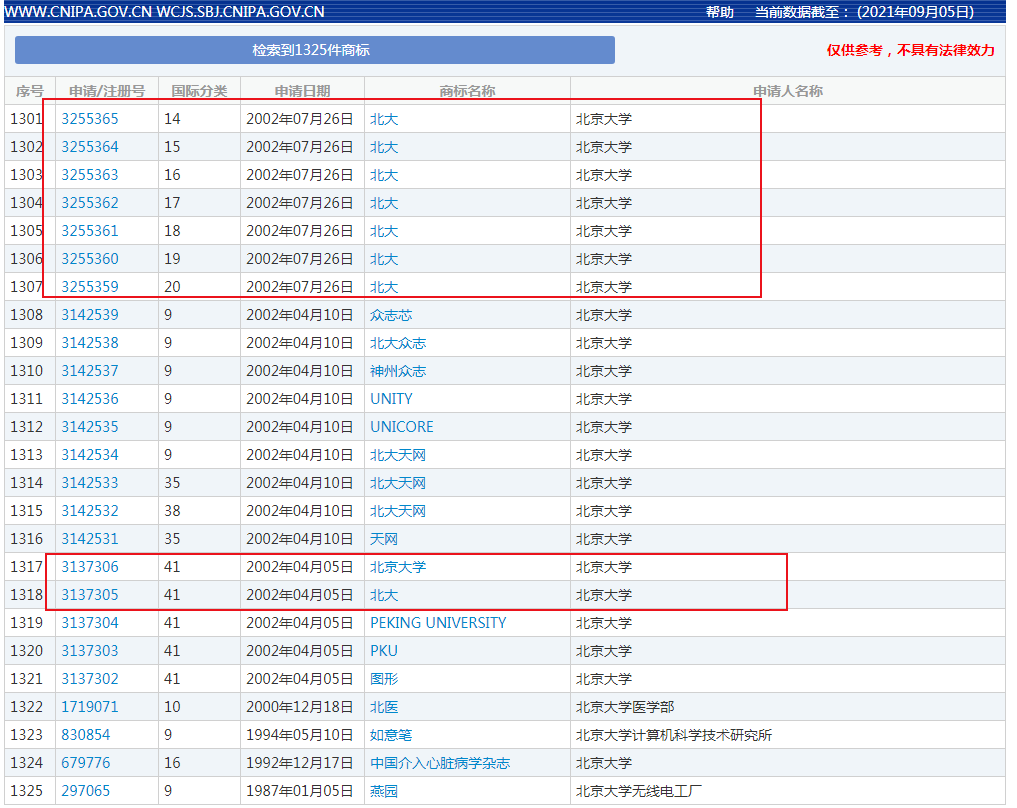
Task: Open registration number 3255361
Action: point(90,230)
